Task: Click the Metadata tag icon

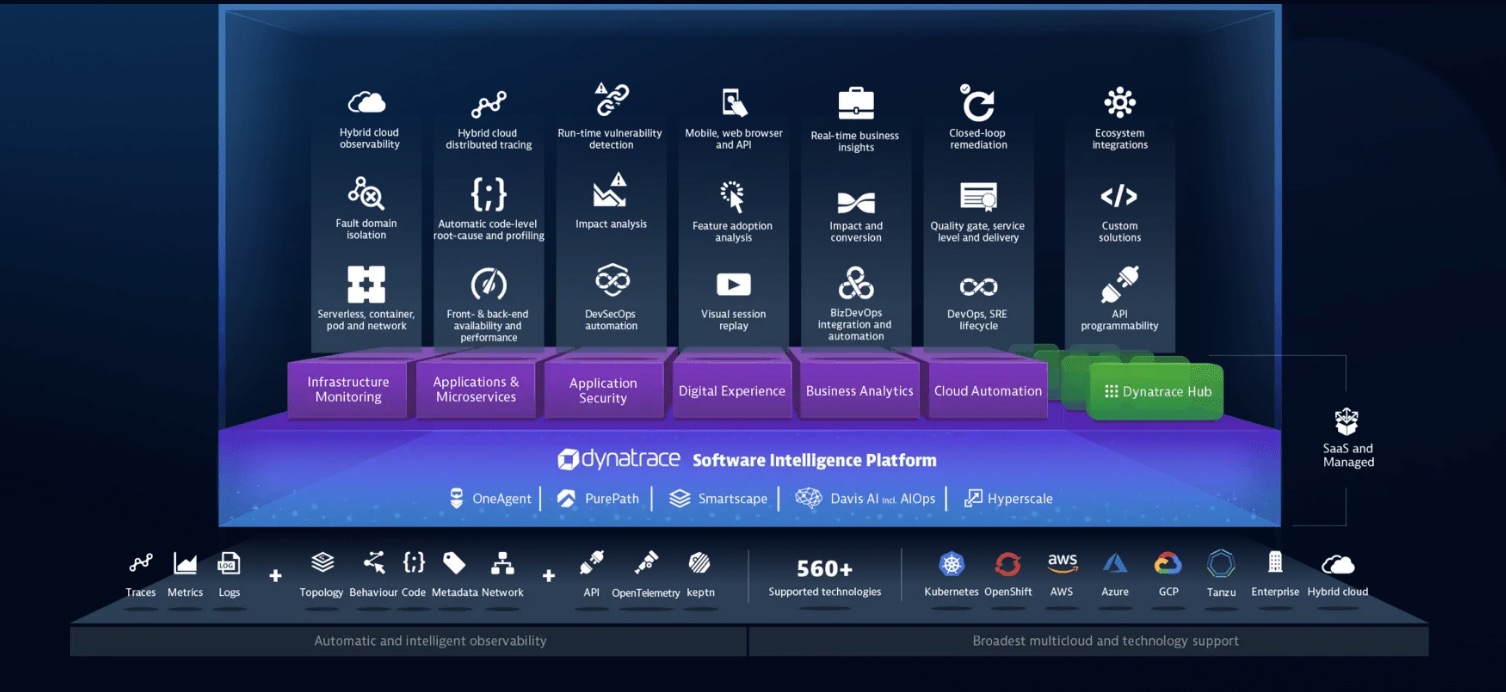Action: [x=454, y=563]
